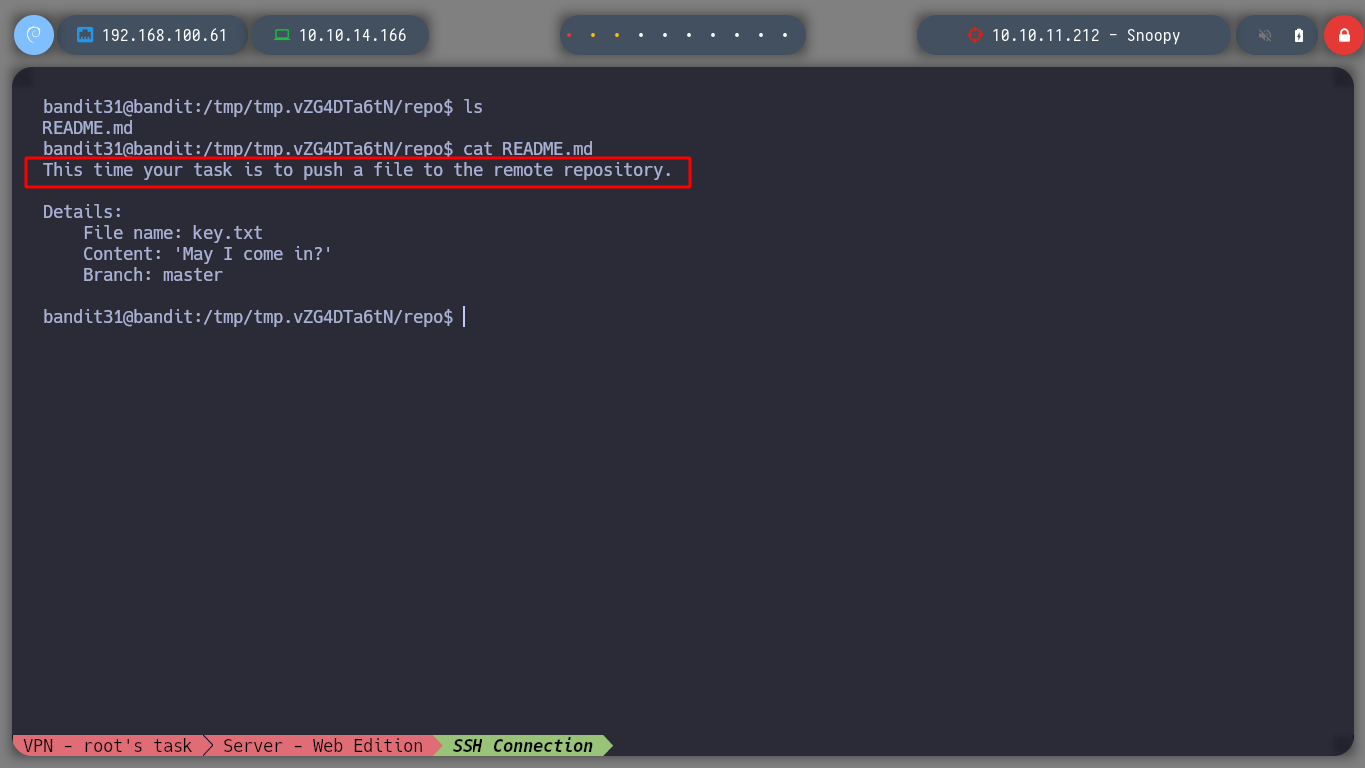Click the red lock screen button
1365x768 pixels.
click(x=1344, y=35)
